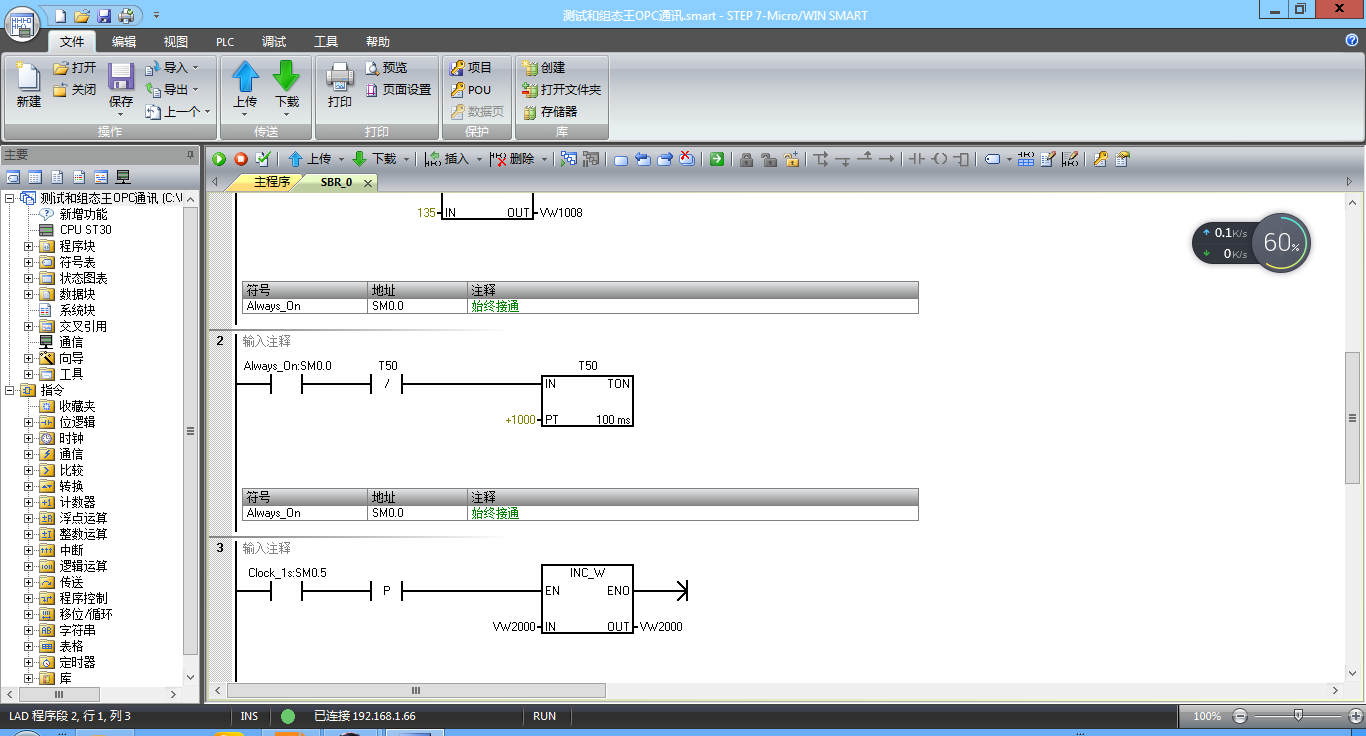1366x736 pixels.
Task: Switch to the PLC ribbon tab
Action: 225,42
